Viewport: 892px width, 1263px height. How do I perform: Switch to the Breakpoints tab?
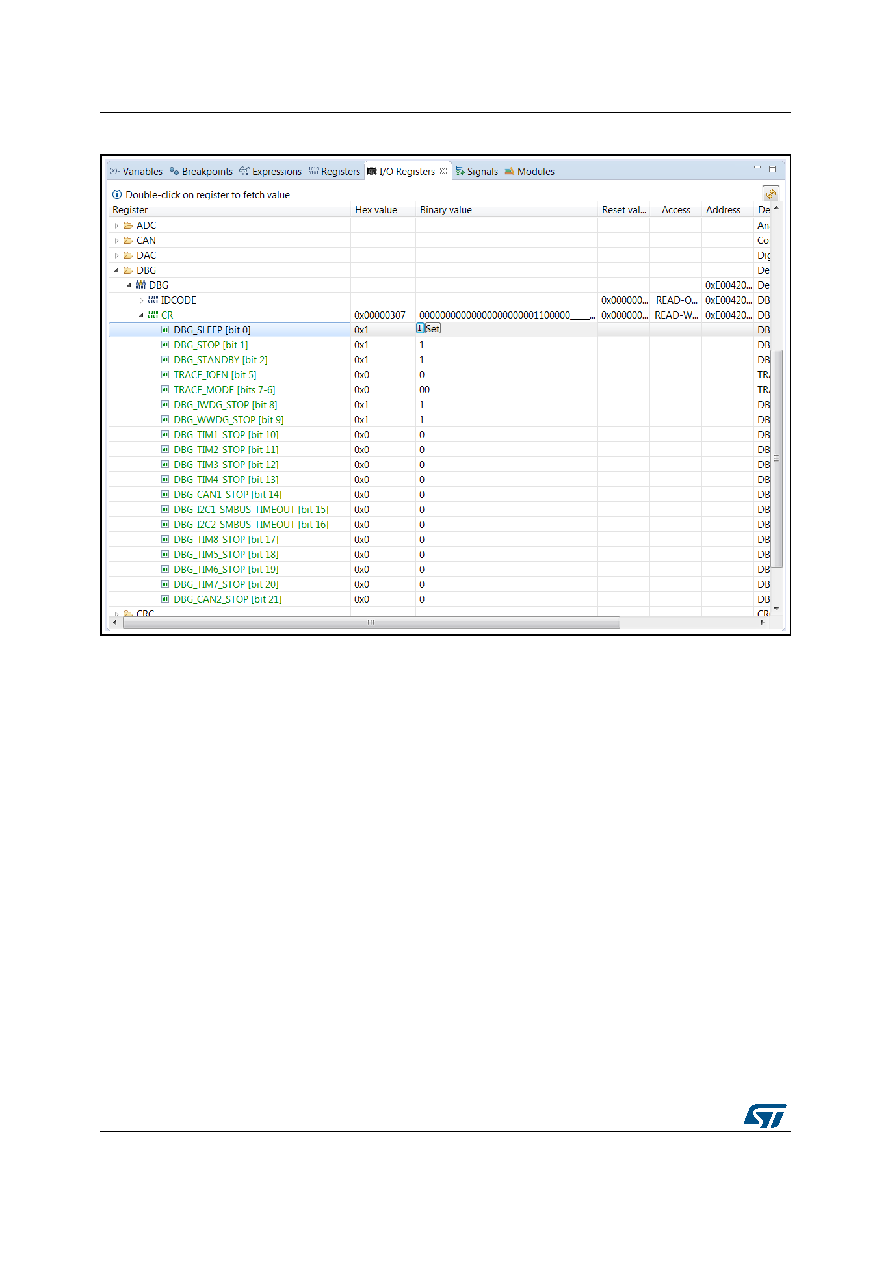[201, 171]
